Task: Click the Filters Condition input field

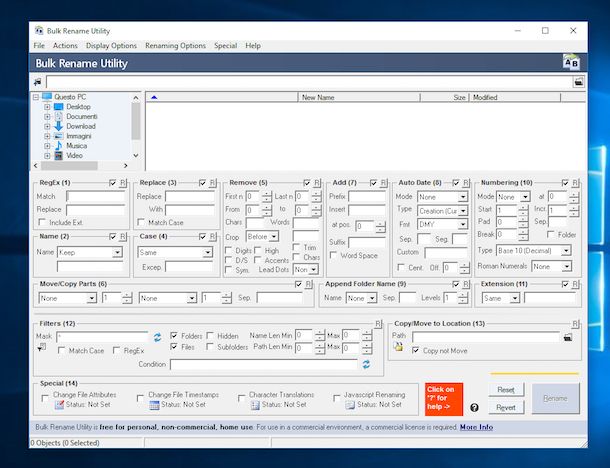Action: click(263, 365)
